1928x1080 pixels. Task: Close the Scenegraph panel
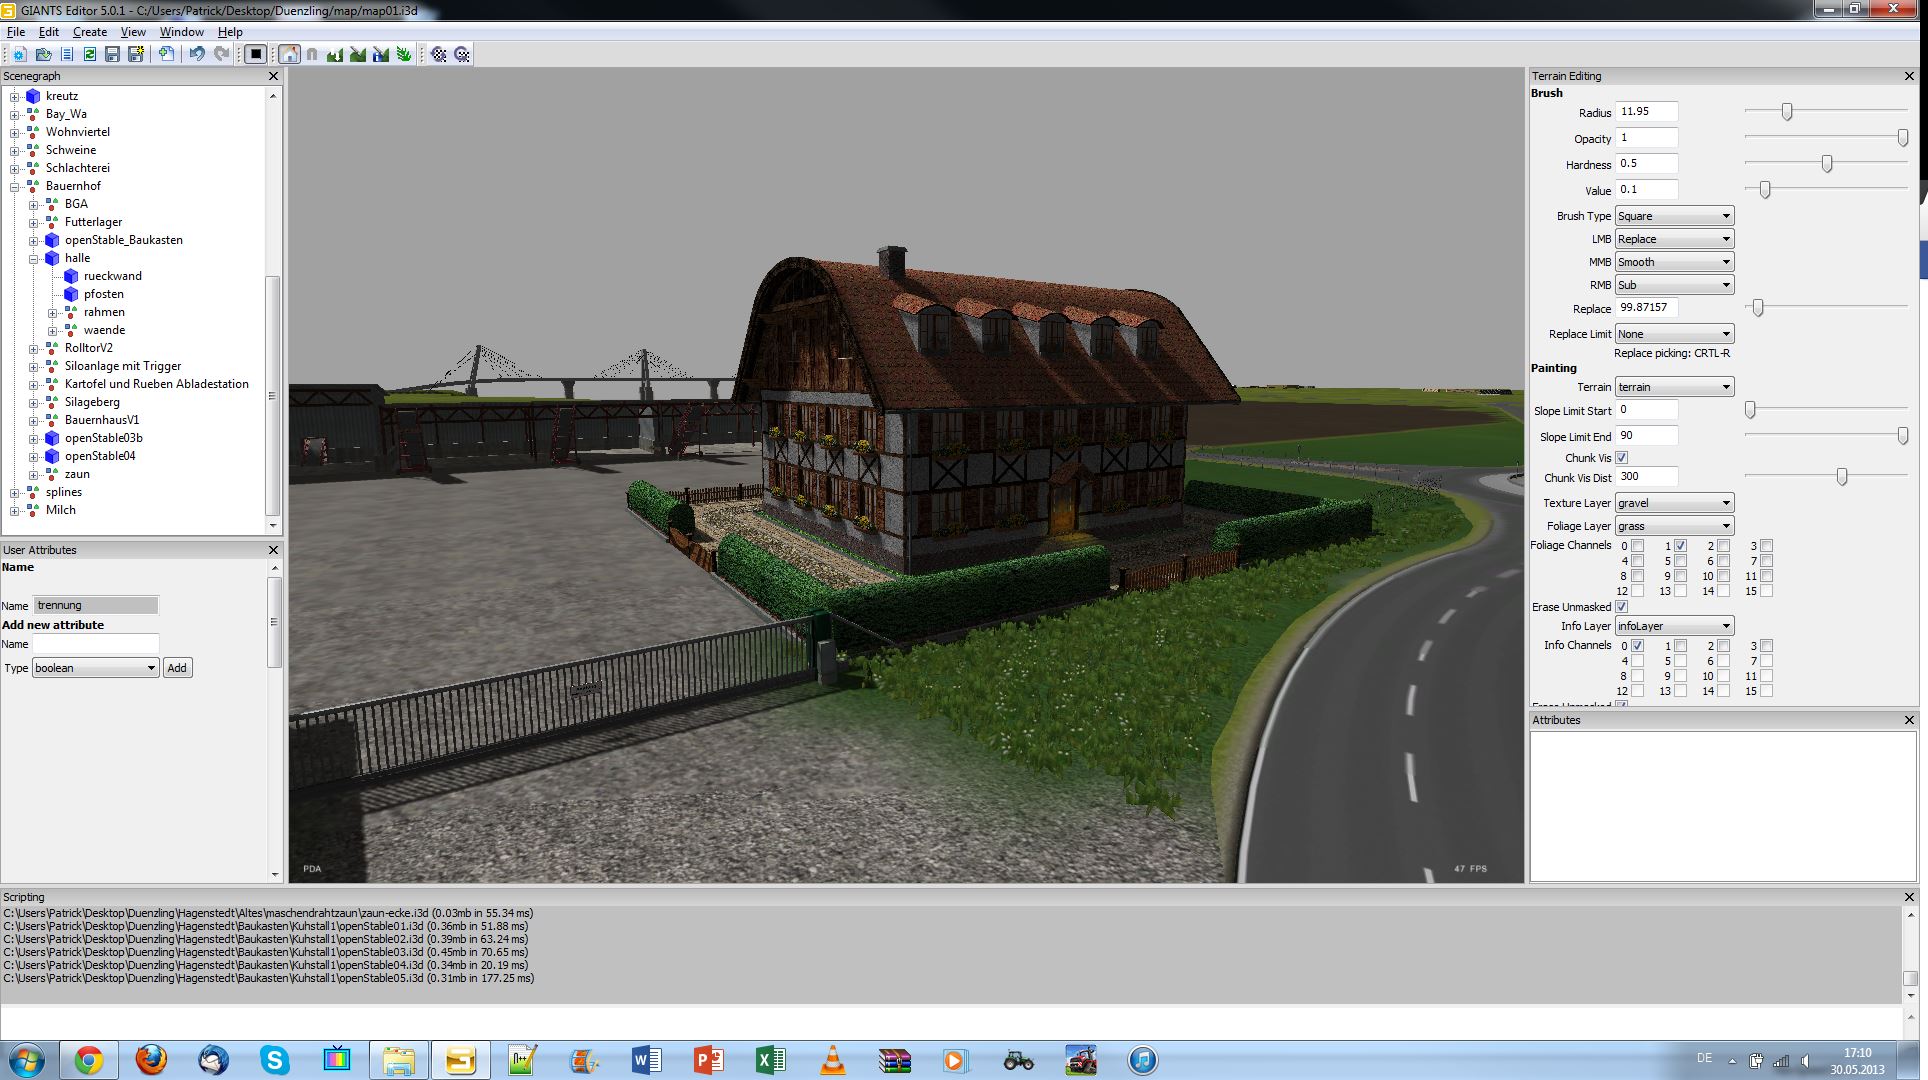click(x=274, y=76)
